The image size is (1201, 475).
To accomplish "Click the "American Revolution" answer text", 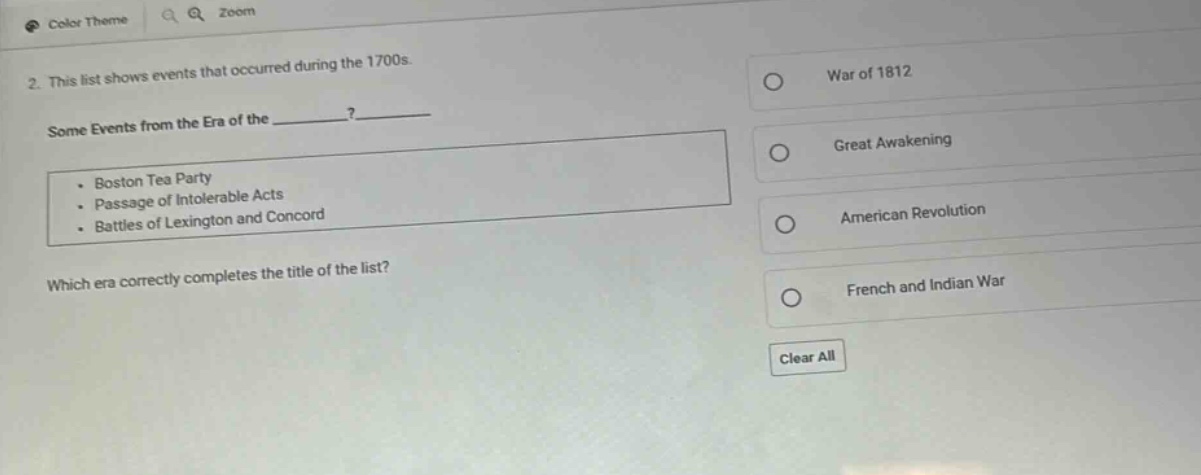I will 913,212.
